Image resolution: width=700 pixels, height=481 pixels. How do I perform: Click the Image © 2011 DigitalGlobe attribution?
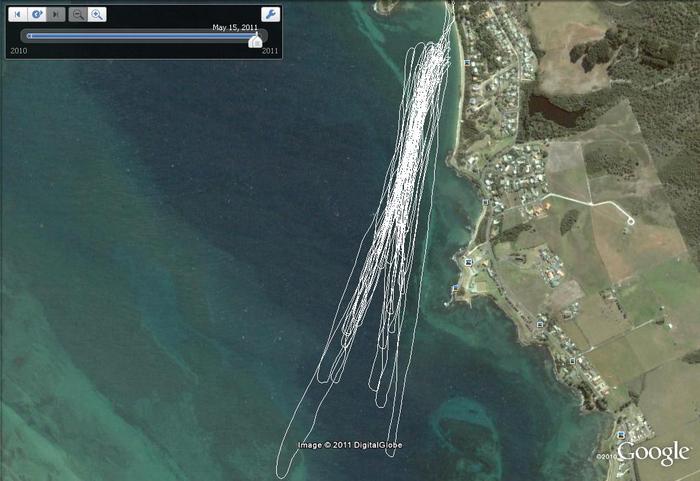[350, 445]
